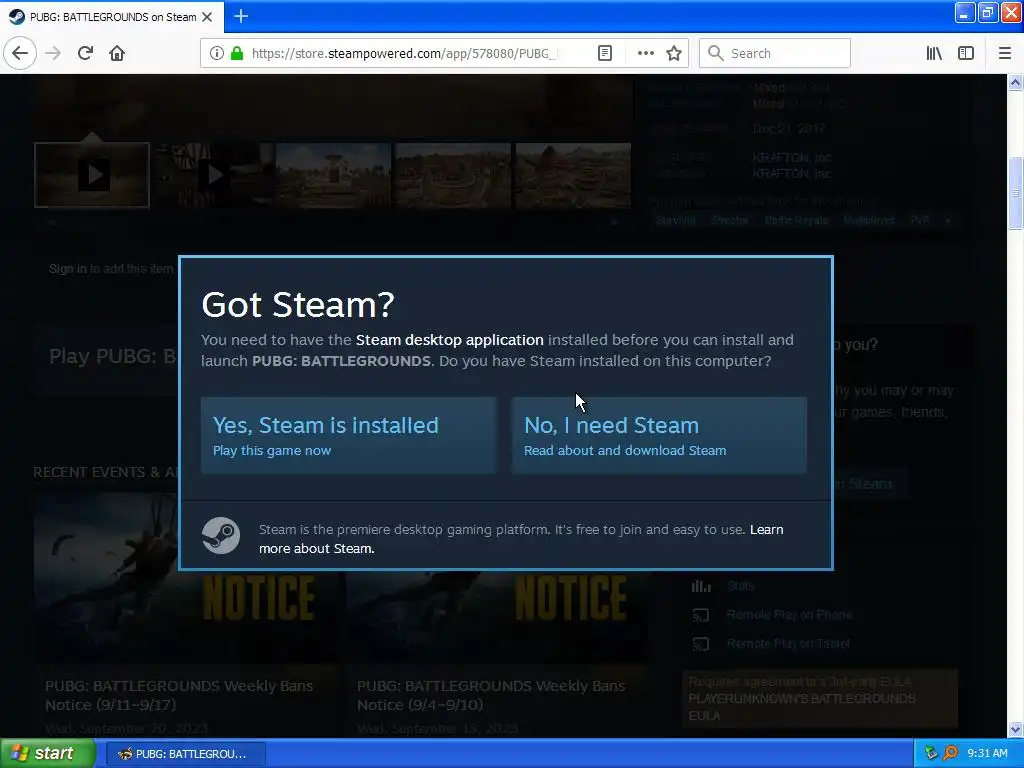Select the fourth screenshot thumbnail
Screen dimensions: 1024x768
pyautogui.click(x=453, y=175)
